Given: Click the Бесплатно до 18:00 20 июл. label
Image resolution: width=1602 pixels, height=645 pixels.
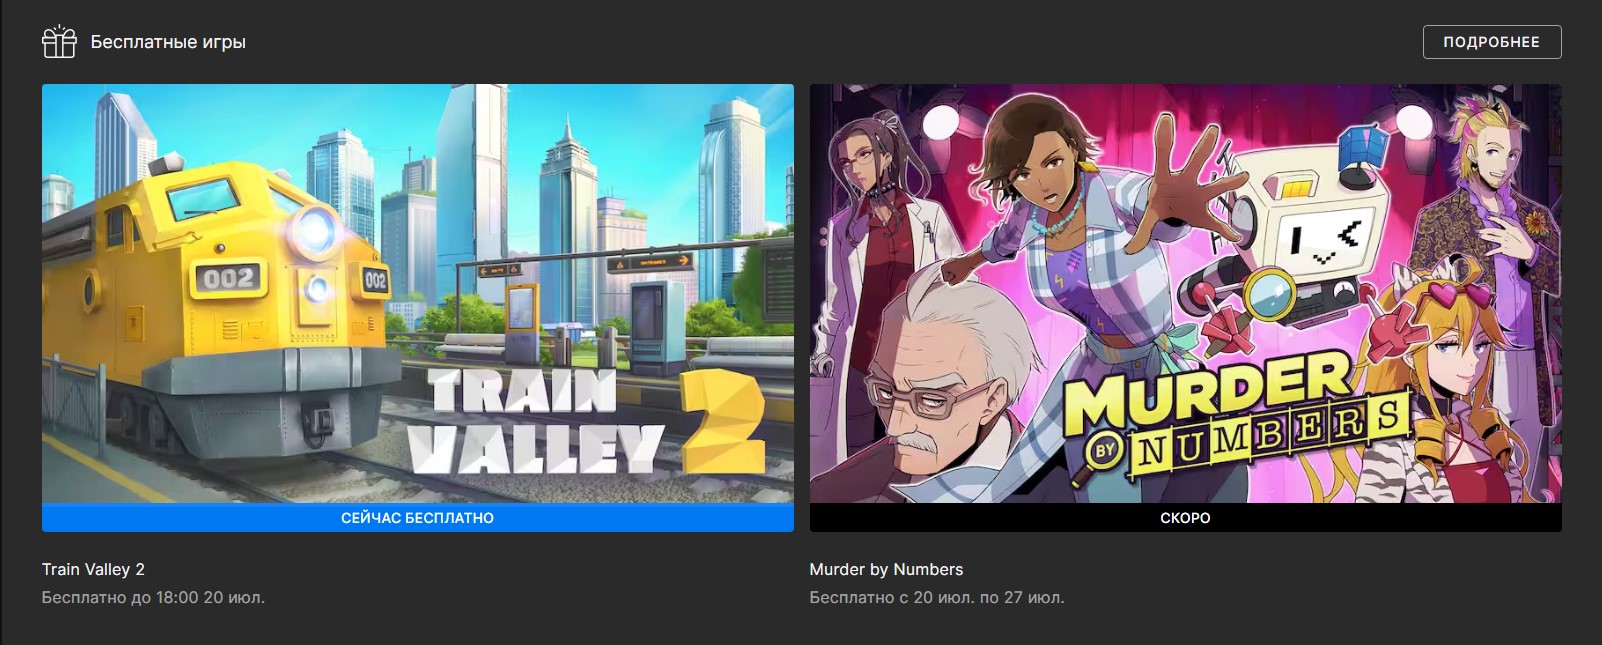Looking at the screenshot, I should [x=153, y=597].
